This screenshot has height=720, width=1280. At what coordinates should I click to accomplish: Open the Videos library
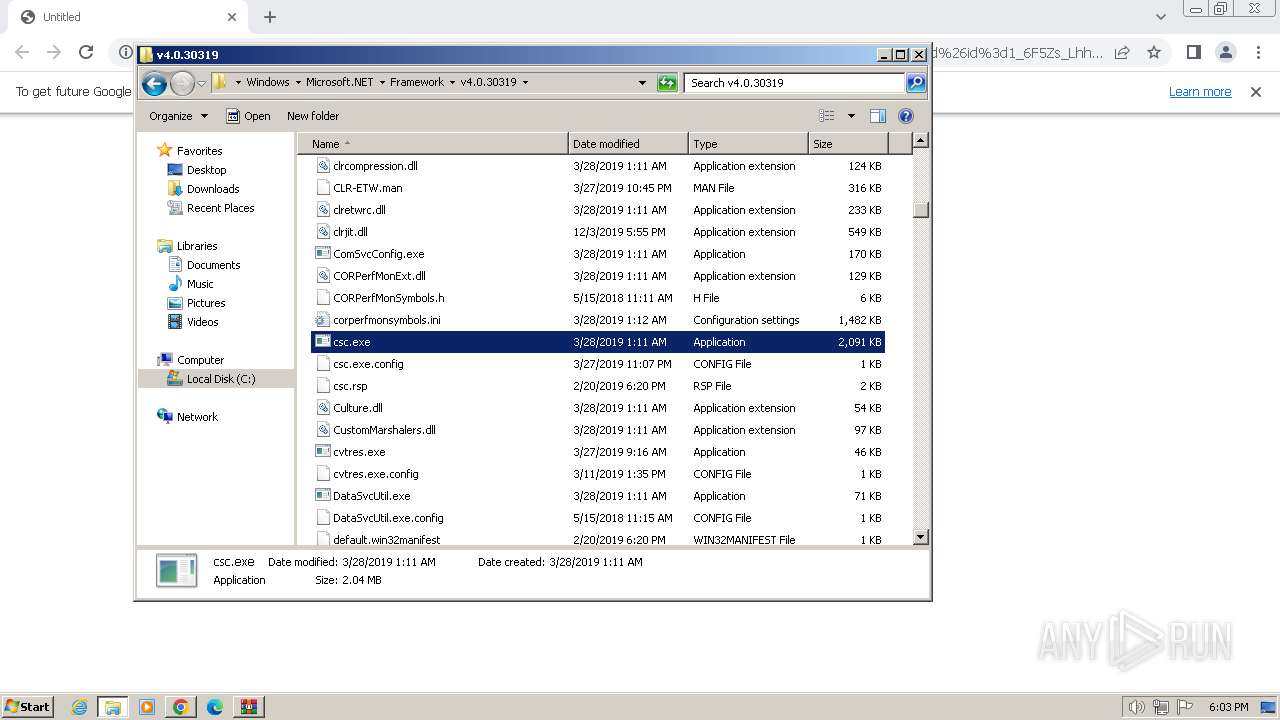202,322
